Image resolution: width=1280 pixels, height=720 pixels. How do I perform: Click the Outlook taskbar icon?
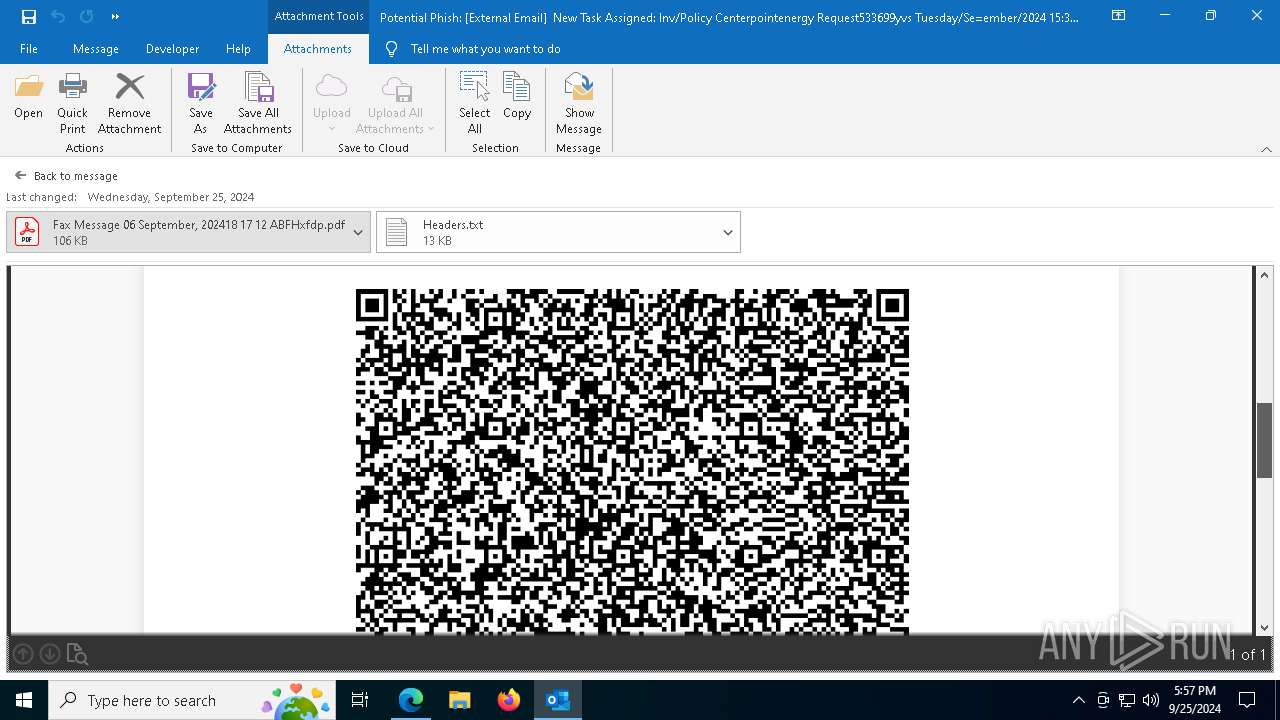(557, 700)
